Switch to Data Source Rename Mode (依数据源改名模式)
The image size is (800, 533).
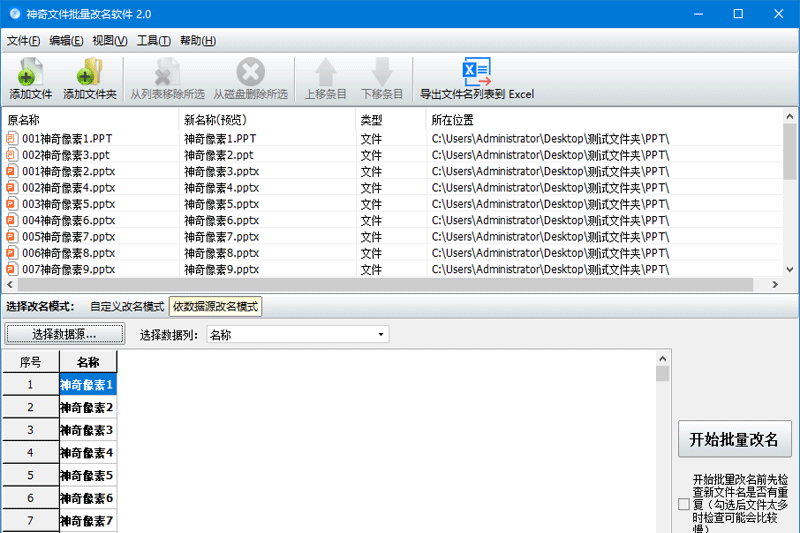(215, 307)
